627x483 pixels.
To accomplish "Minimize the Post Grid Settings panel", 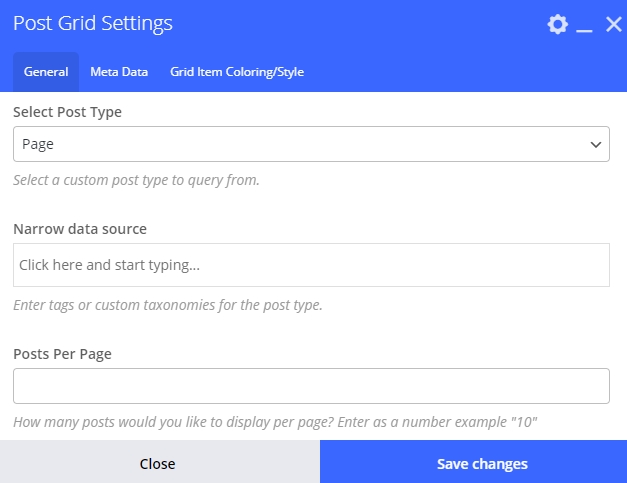I will point(586,26).
